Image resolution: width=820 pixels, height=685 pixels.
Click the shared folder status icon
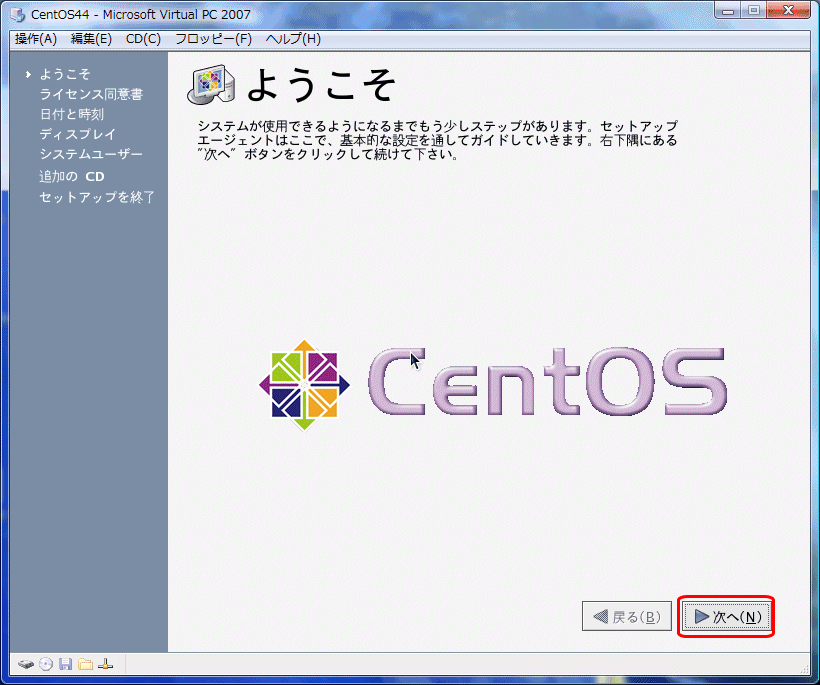[x=85, y=664]
